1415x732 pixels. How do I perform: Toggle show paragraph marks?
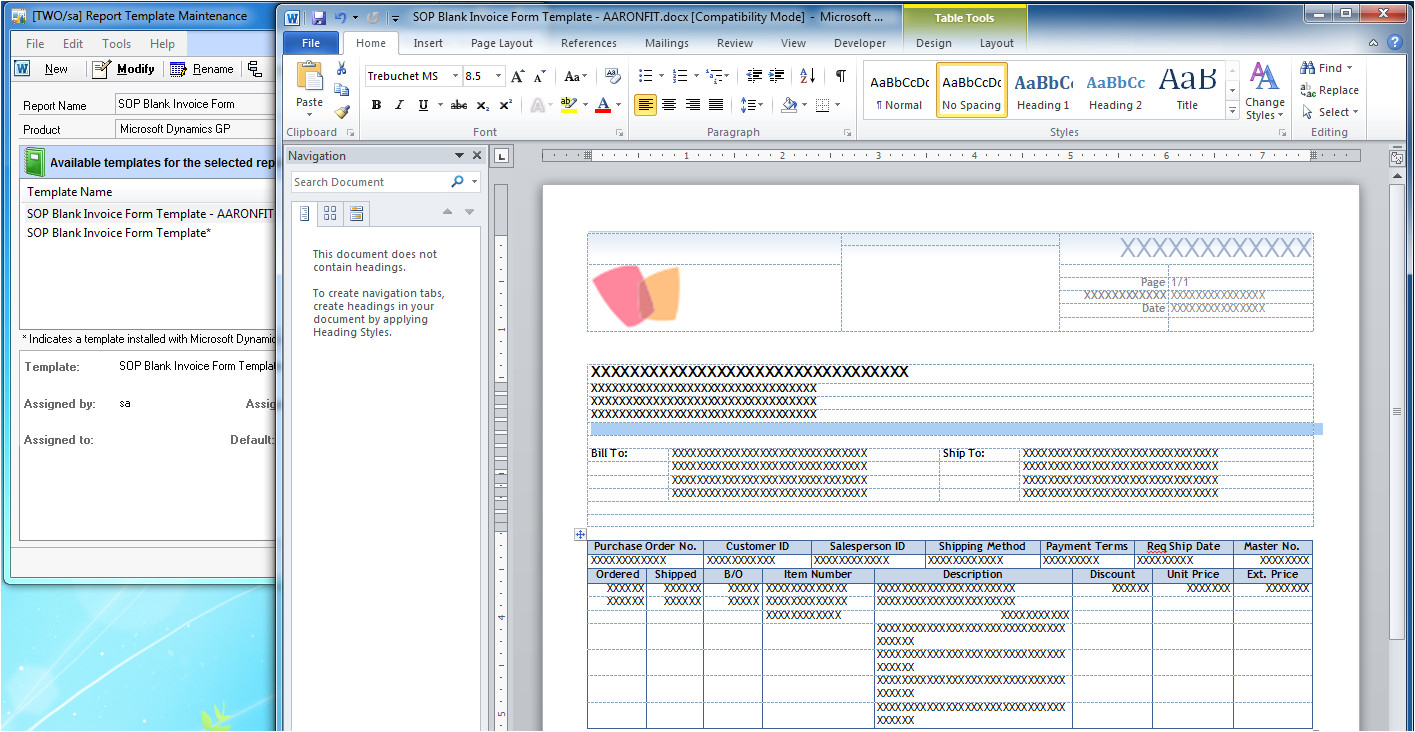pyautogui.click(x=841, y=76)
